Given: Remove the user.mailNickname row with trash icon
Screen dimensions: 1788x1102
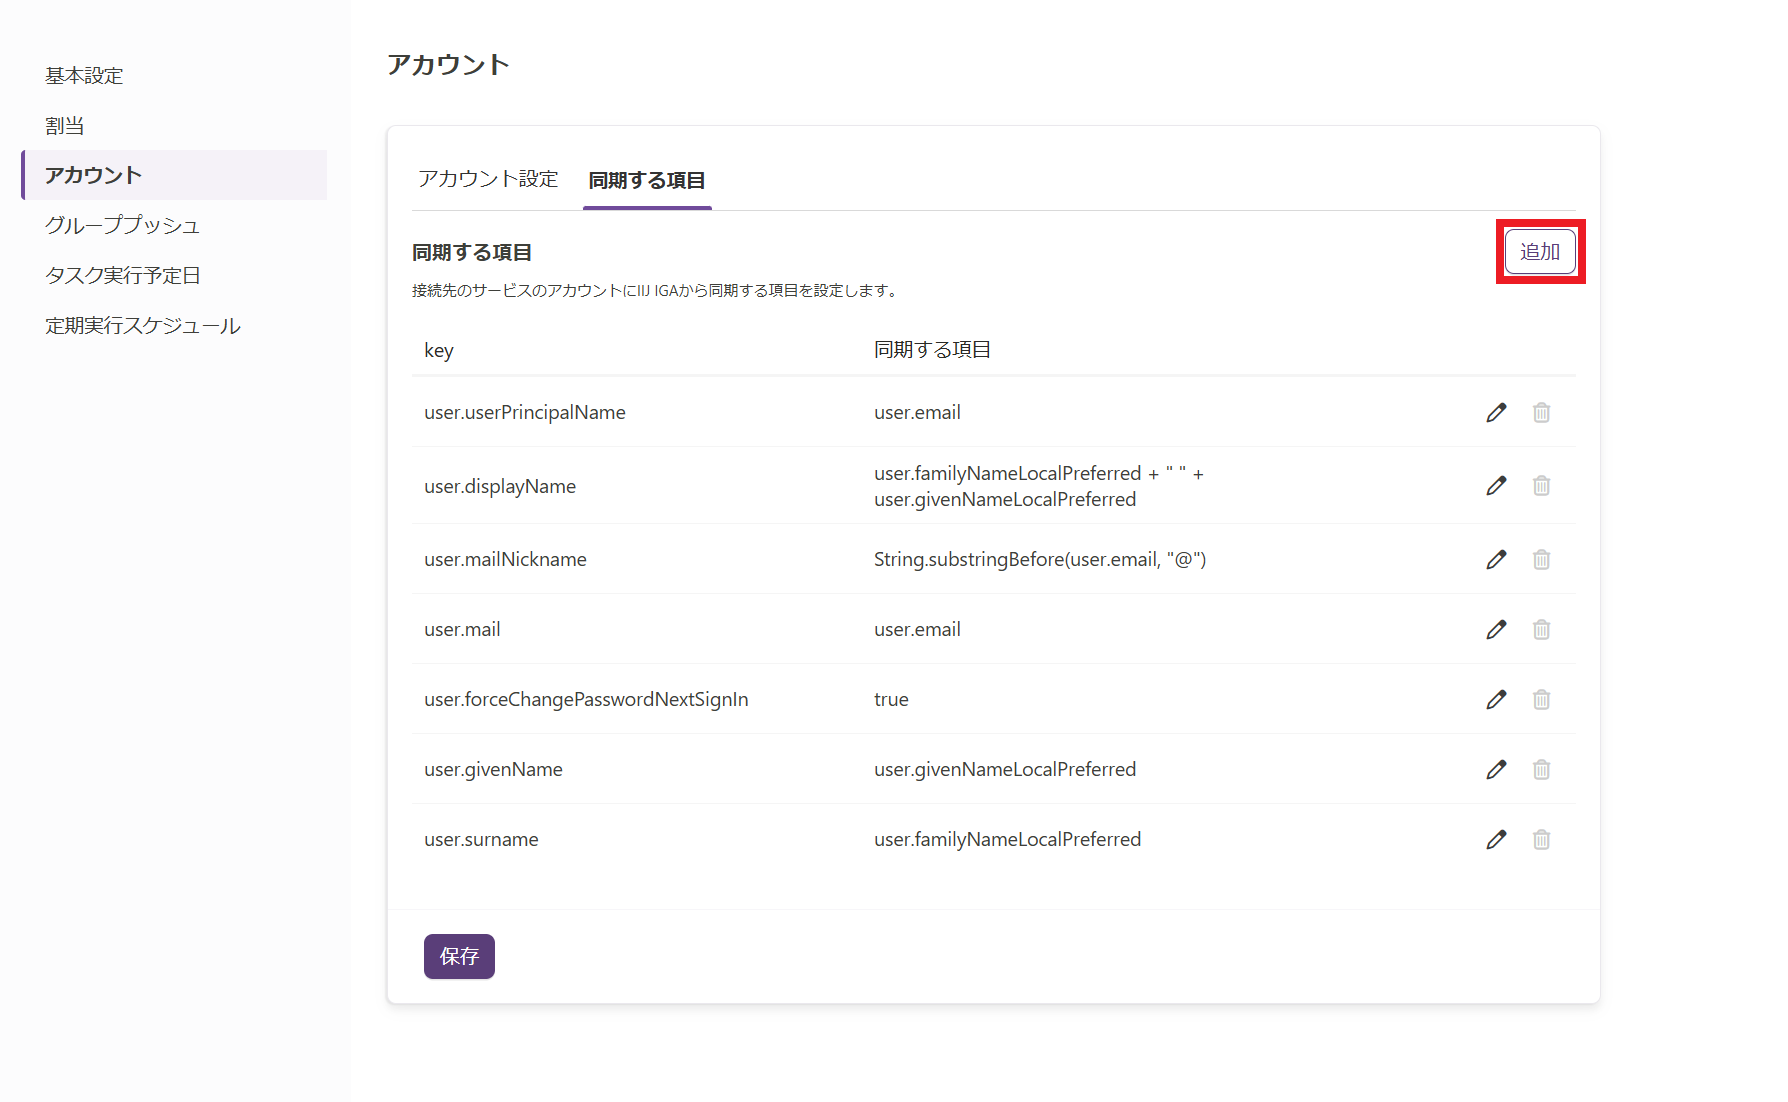Looking at the screenshot, I should 1541,560.
